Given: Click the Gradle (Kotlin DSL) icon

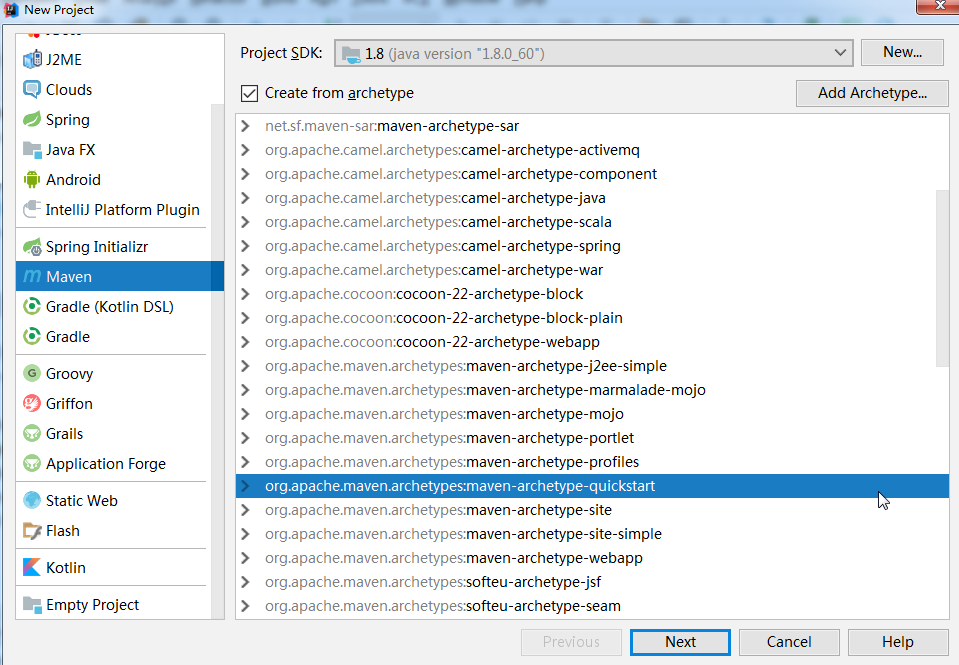Looking at the screenshot, I should click(32, 306).
